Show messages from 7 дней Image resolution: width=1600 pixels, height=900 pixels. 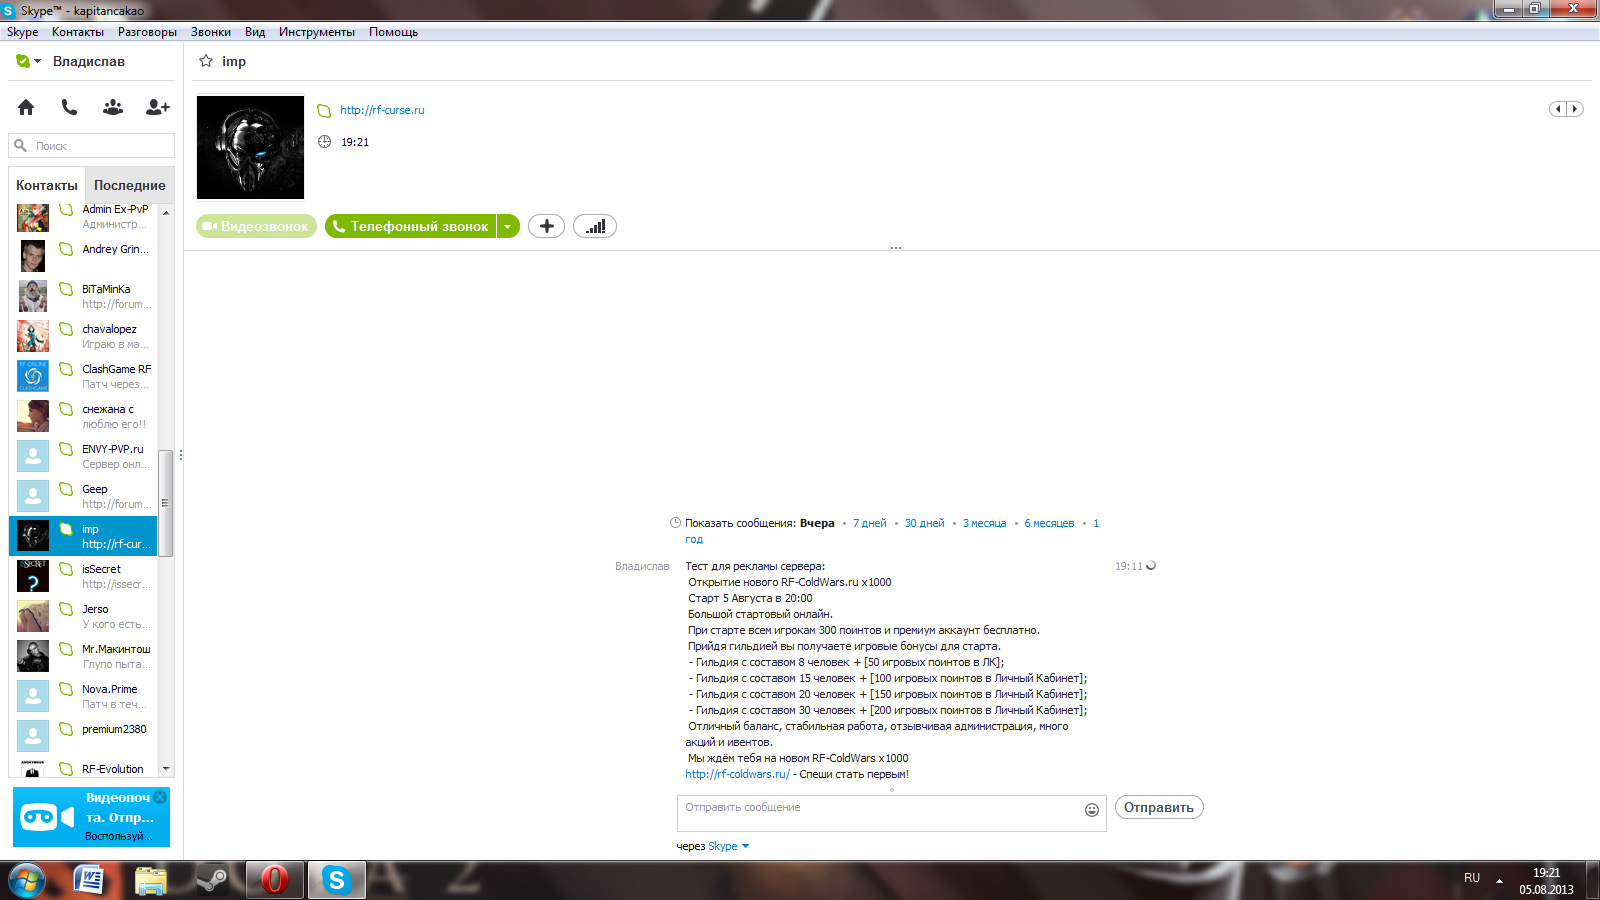pos(870,523)
